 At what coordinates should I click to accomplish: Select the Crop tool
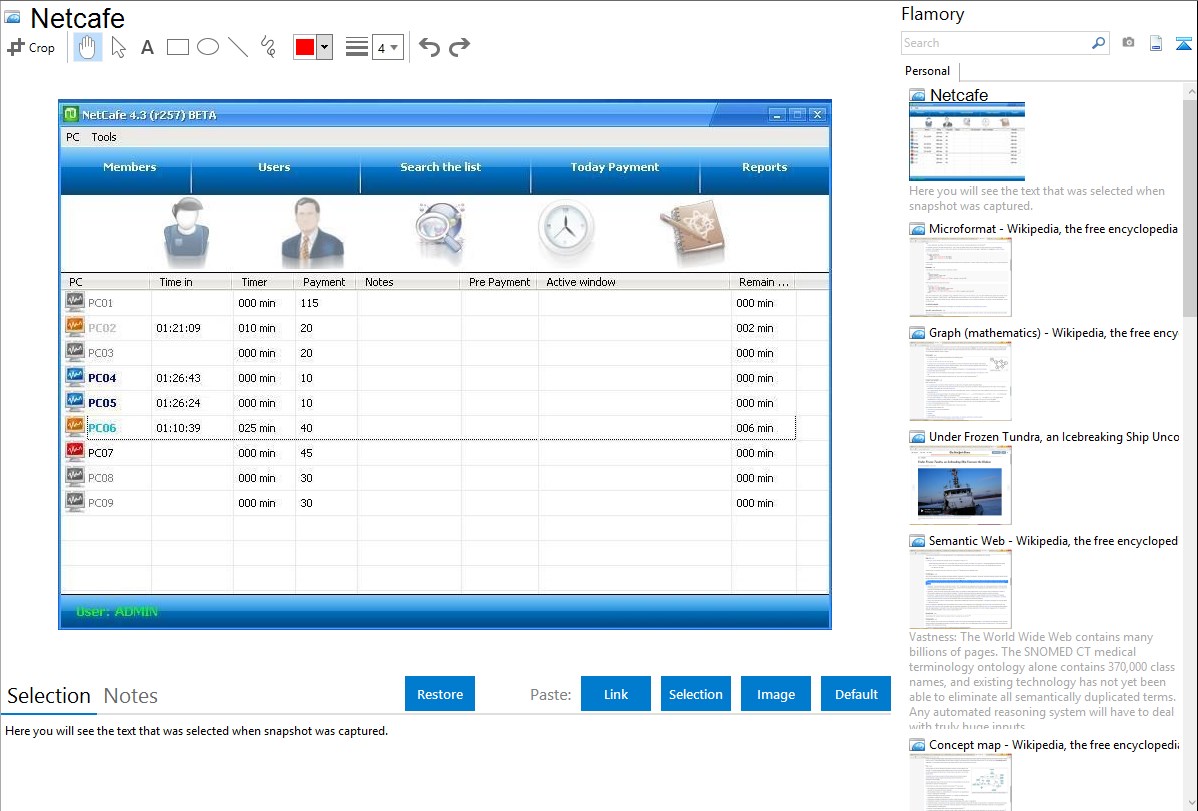coord(31,47)
